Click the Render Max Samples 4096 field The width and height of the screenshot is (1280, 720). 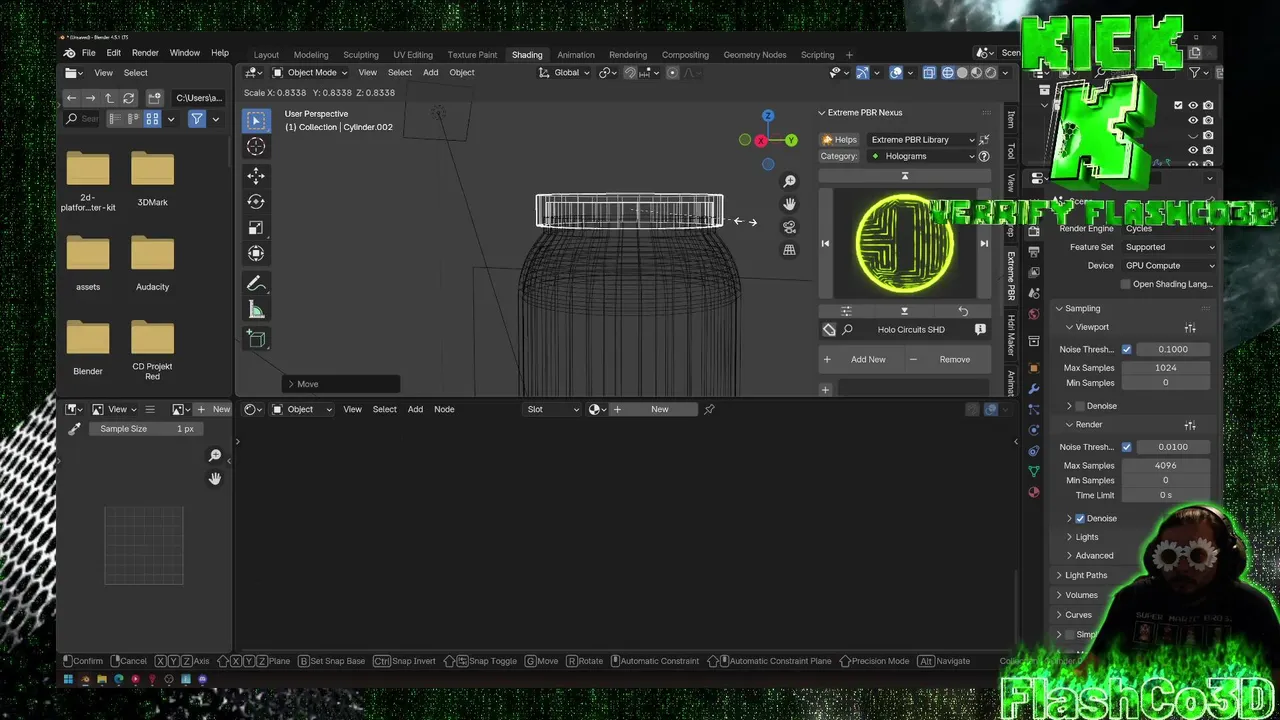point(1165,465)
